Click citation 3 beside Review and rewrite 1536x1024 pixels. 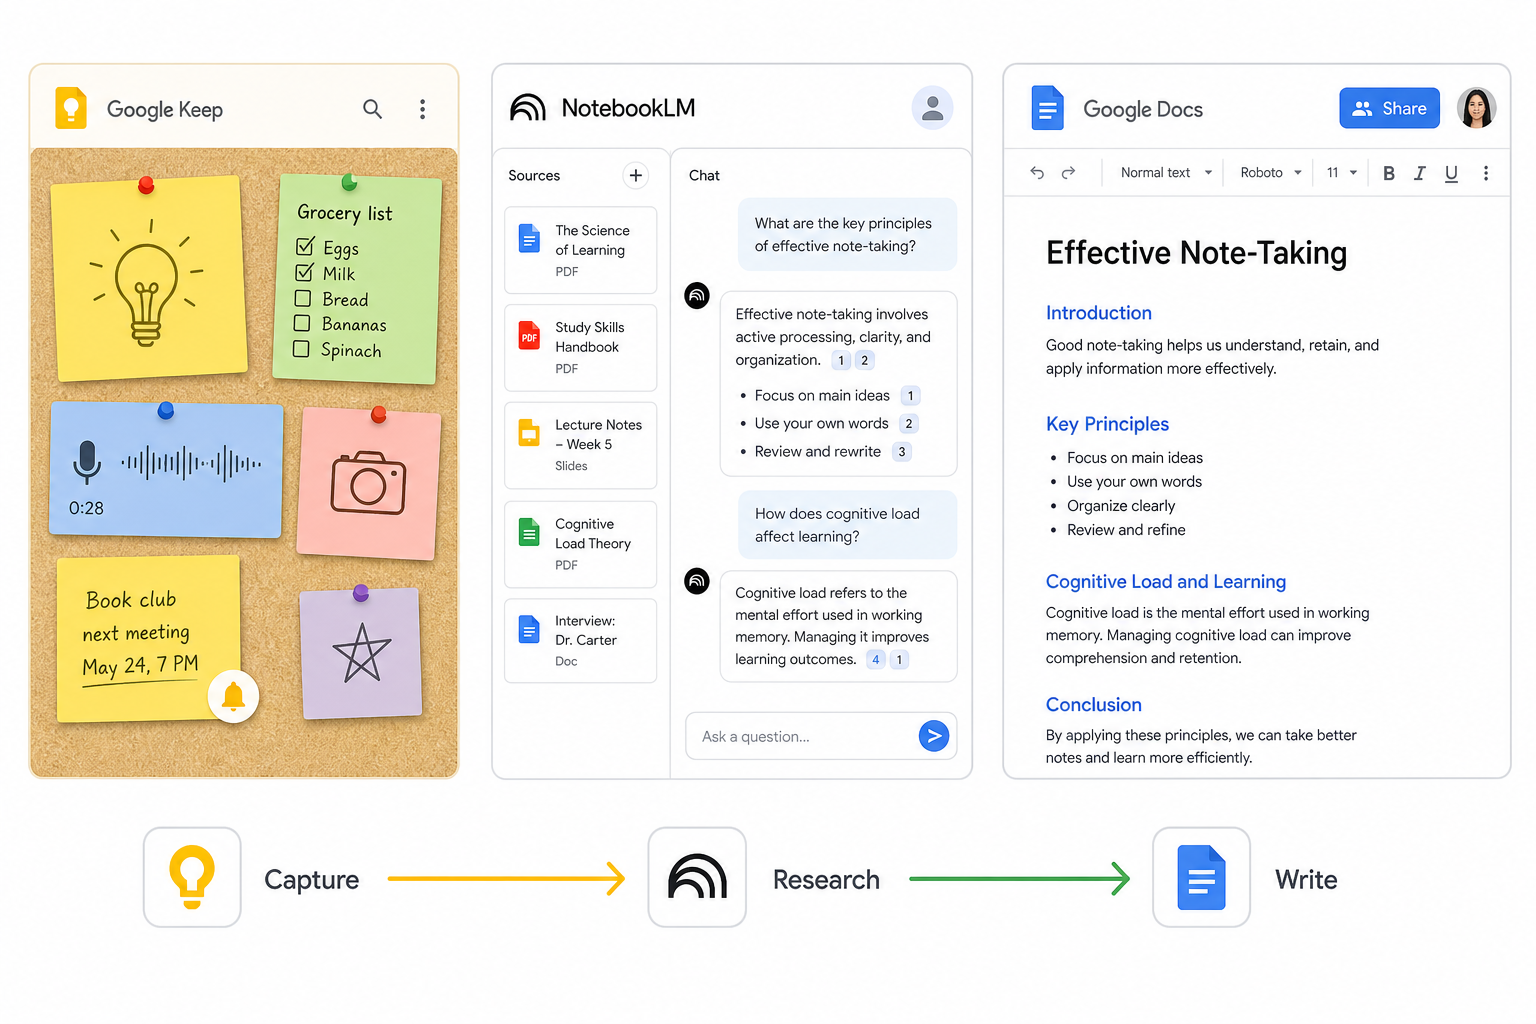(x=902, y=452)
